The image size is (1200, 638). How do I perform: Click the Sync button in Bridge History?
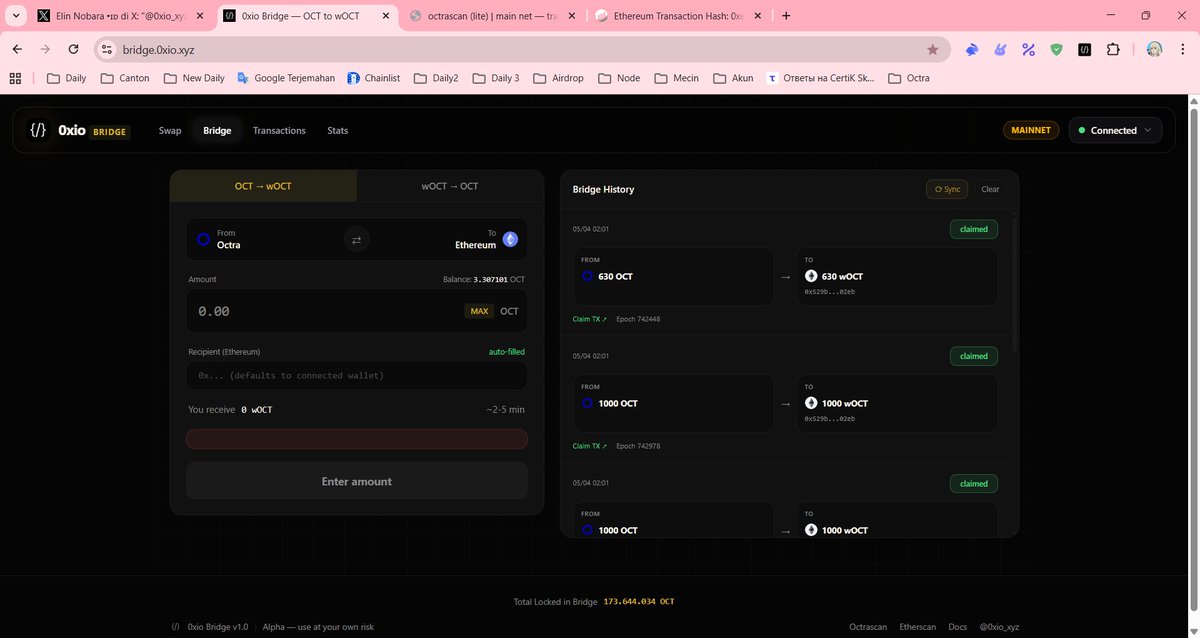pyautogui.click(x=947, y=189)
